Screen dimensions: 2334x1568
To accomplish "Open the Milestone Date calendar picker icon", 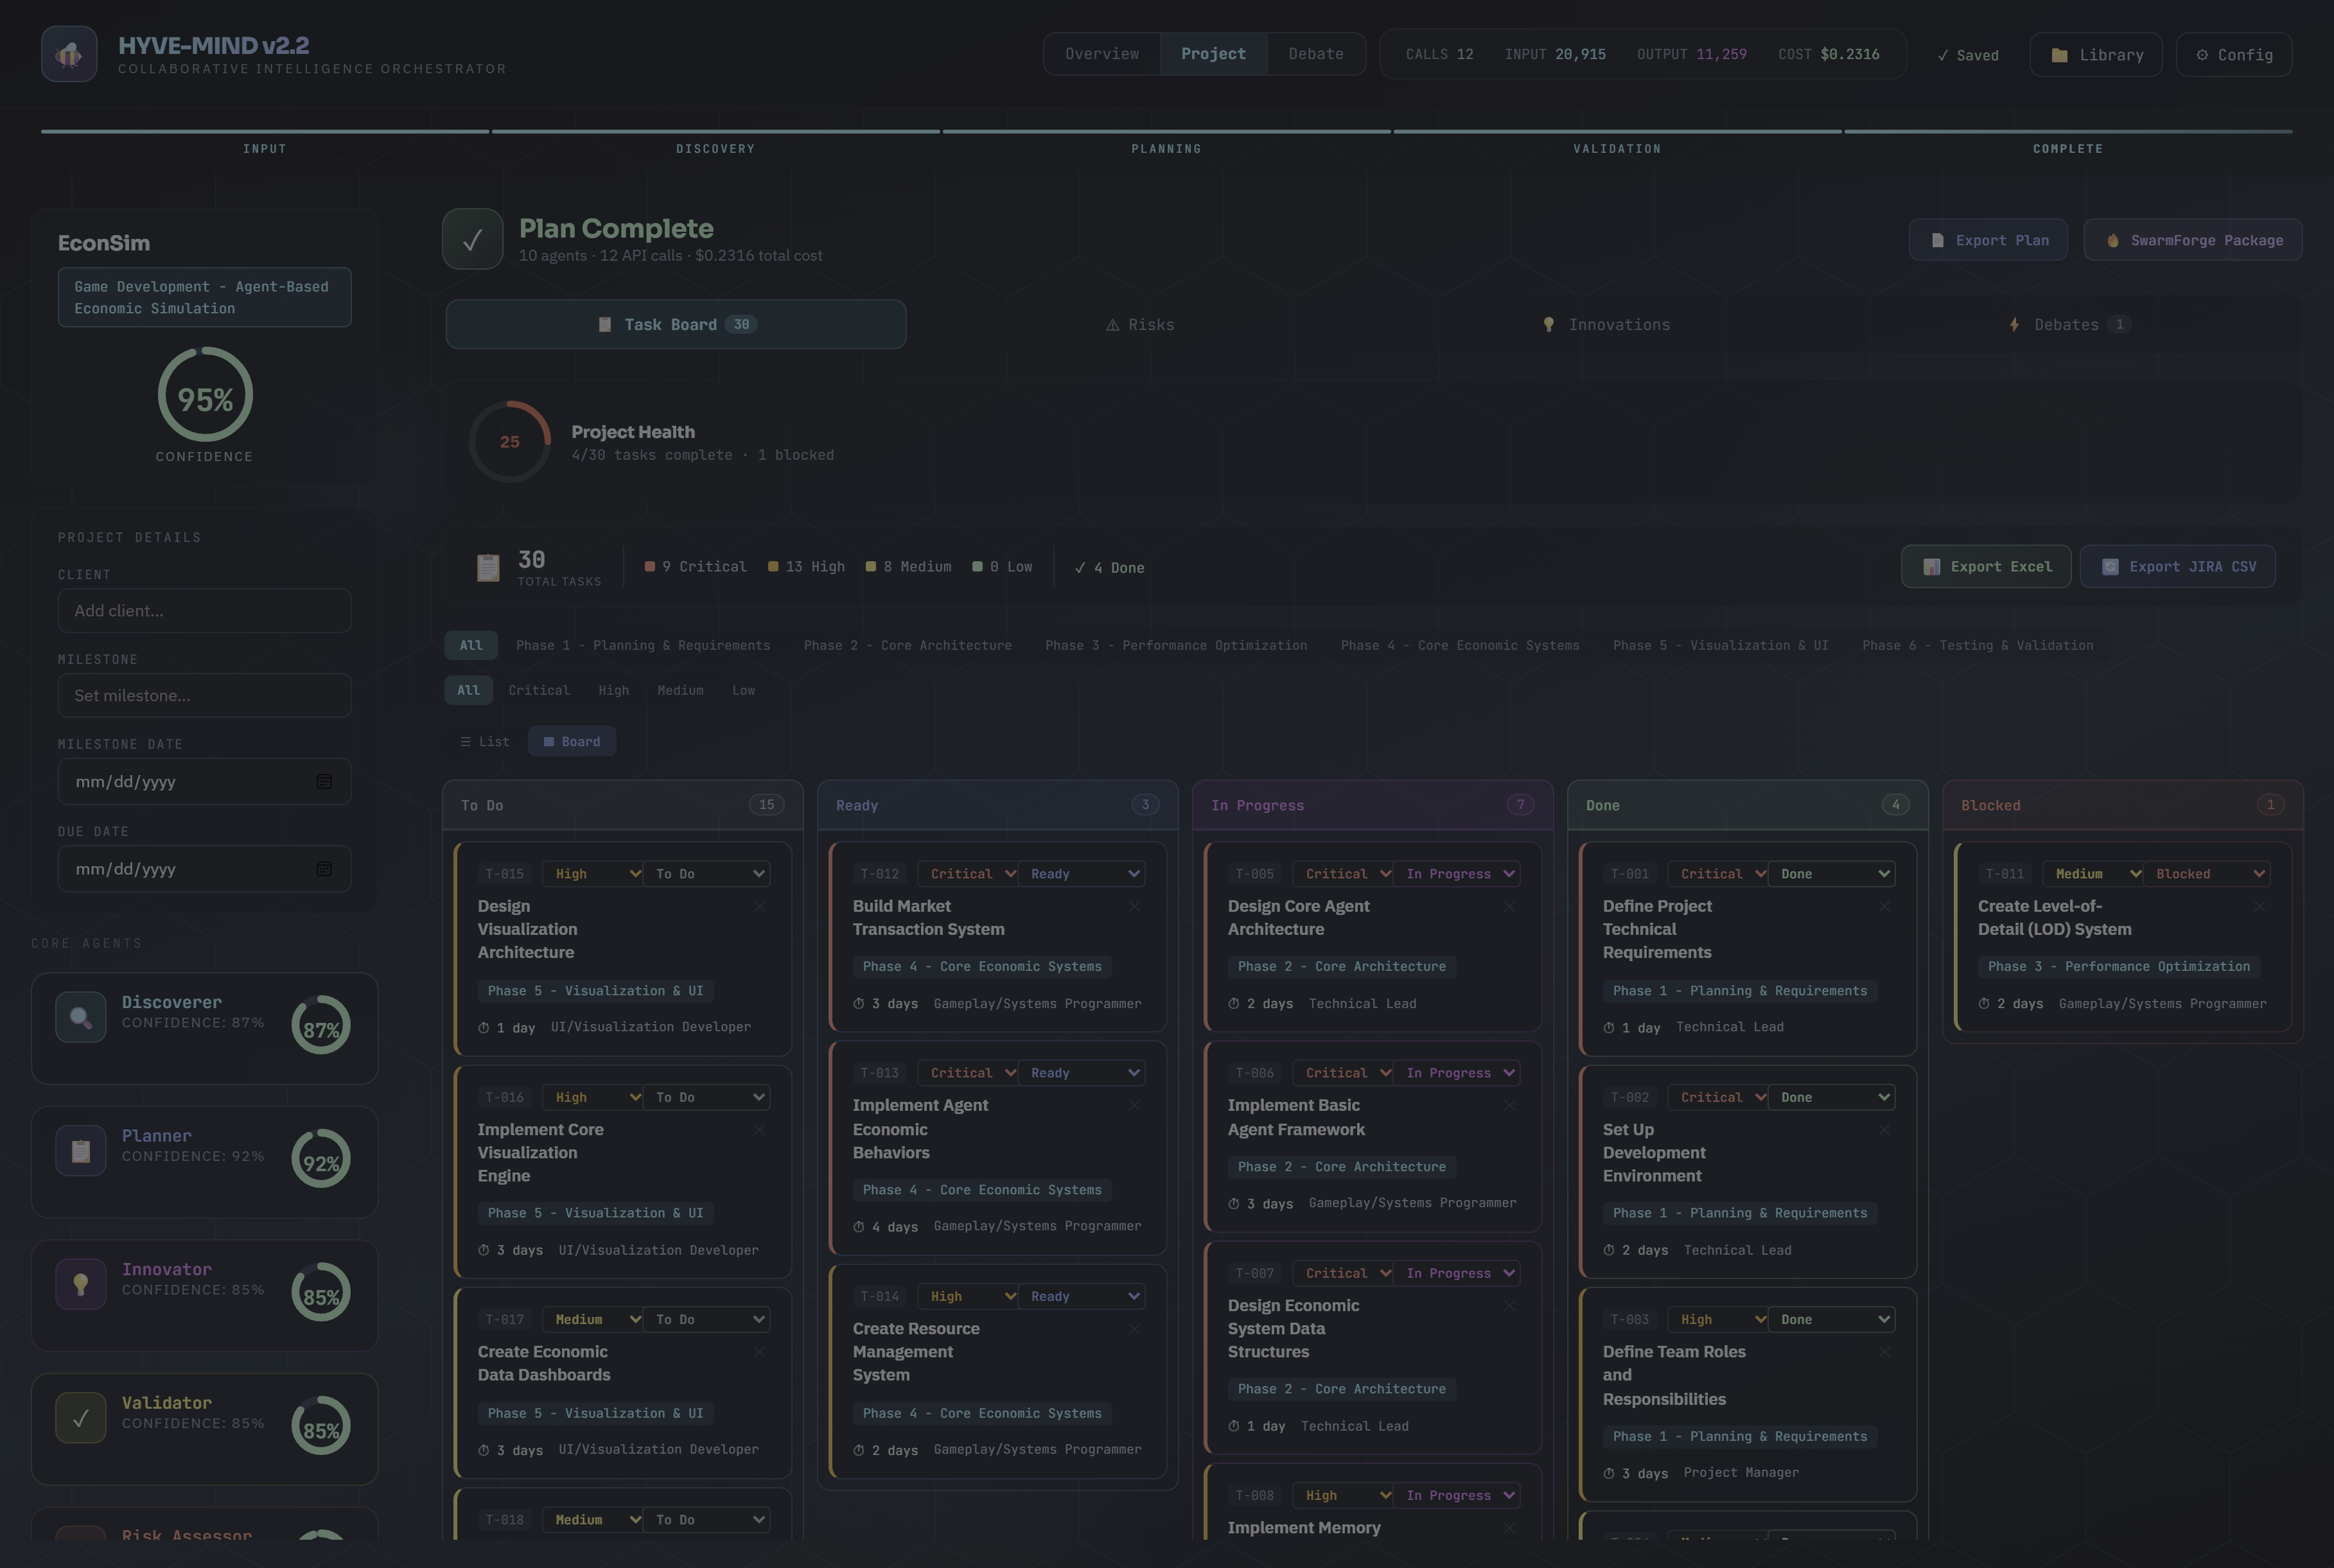I will point(324,782).
